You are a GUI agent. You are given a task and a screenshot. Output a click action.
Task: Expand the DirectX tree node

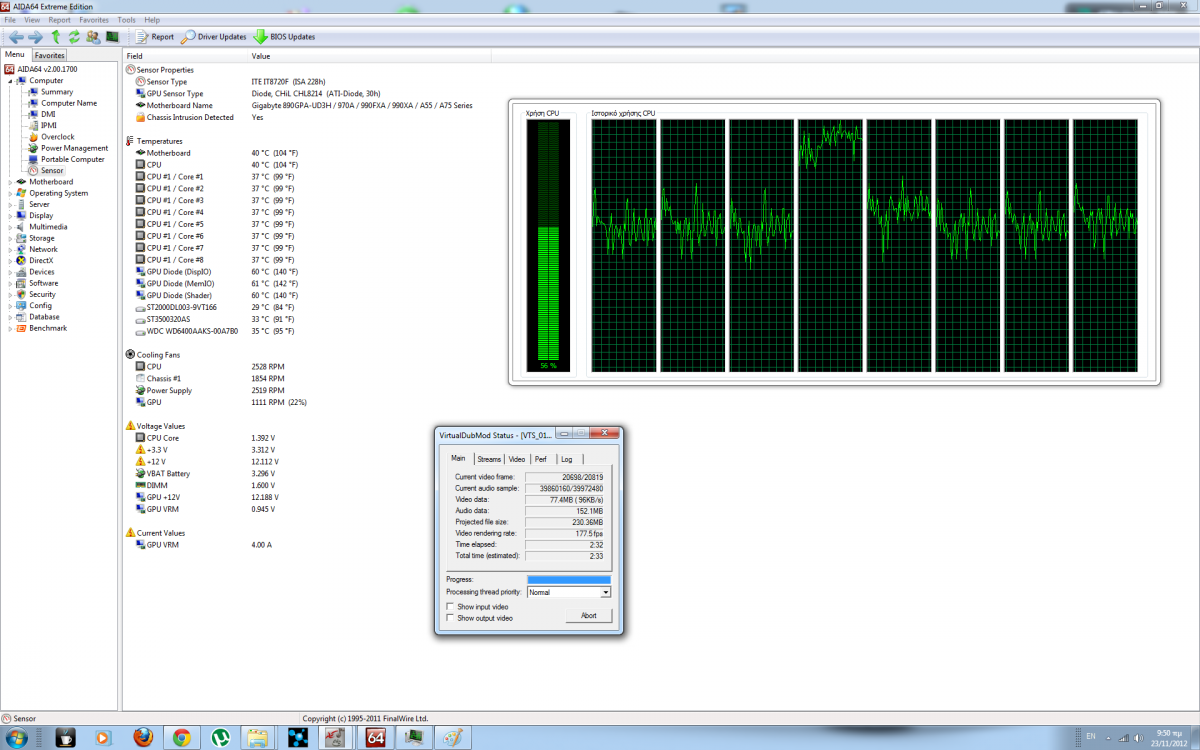[10, 260]
